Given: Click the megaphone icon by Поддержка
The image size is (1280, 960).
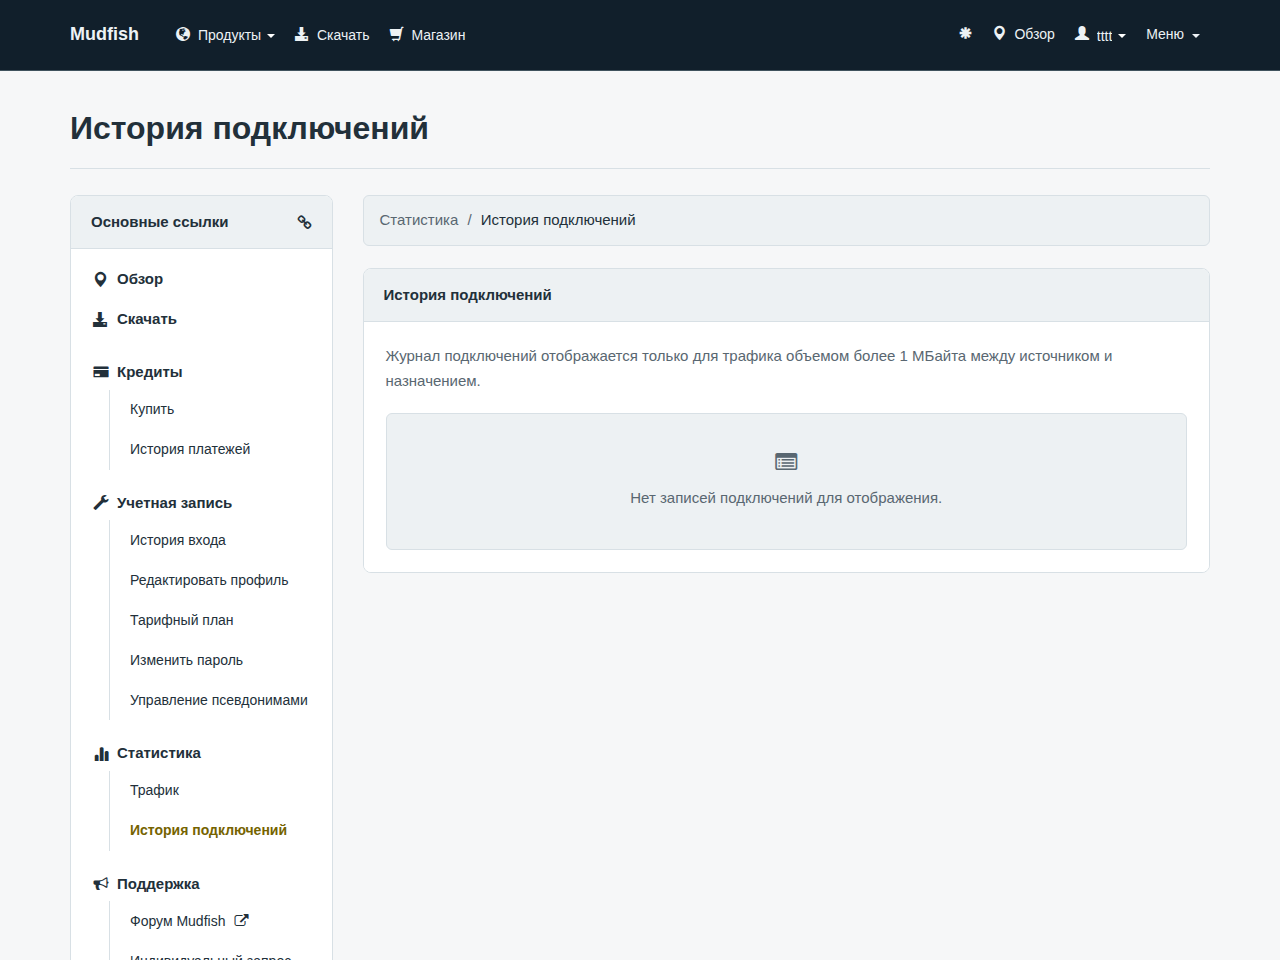Looking at the screenshot, I should 101,884.
